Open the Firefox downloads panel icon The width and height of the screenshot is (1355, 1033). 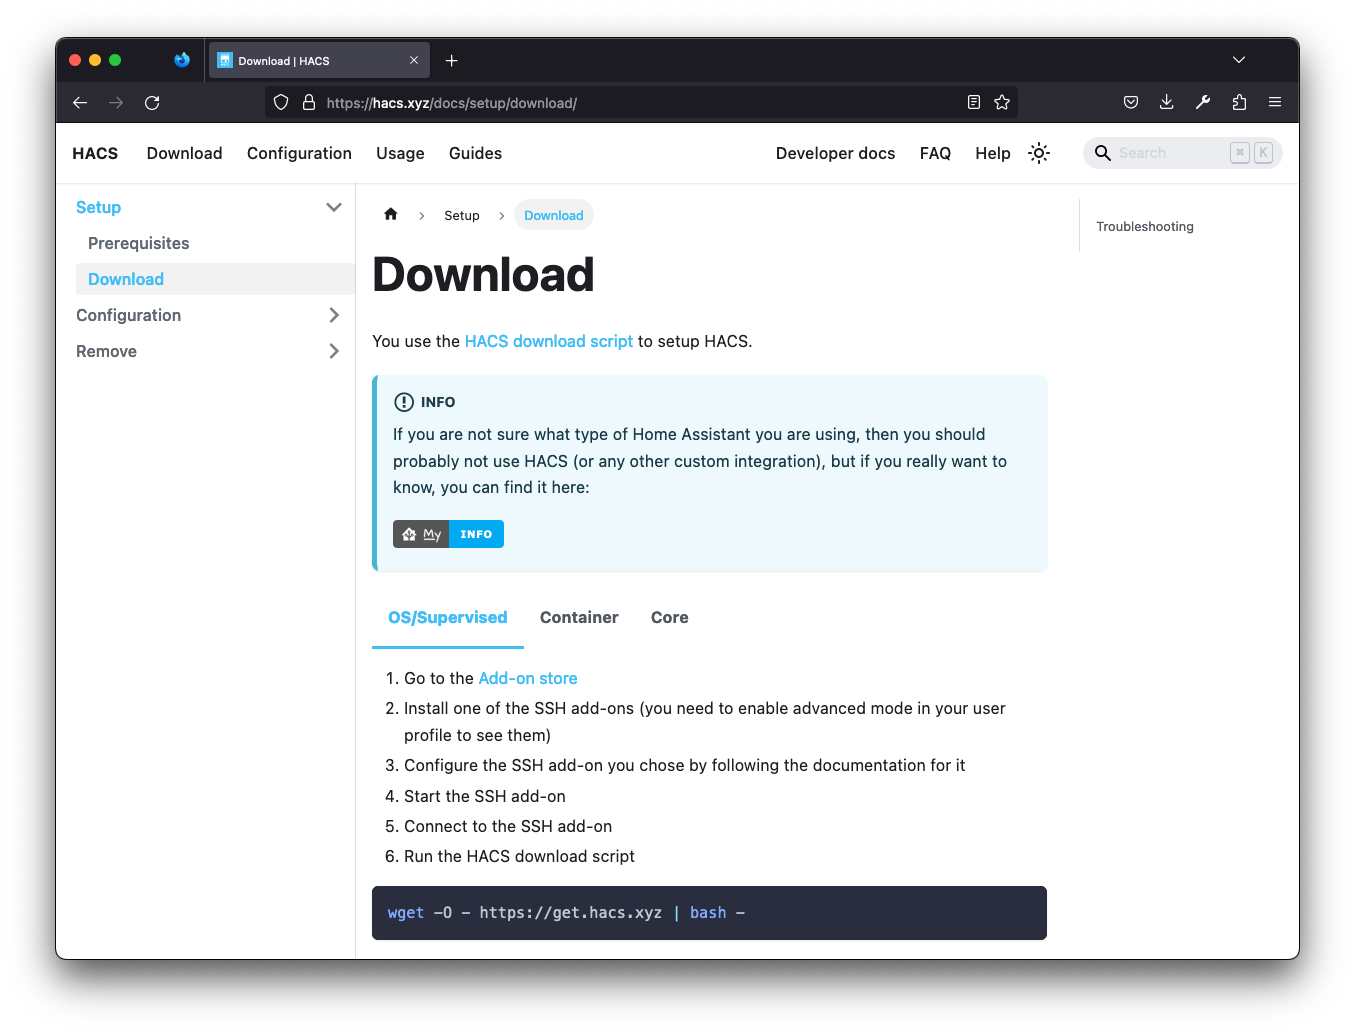[1166, 102]
